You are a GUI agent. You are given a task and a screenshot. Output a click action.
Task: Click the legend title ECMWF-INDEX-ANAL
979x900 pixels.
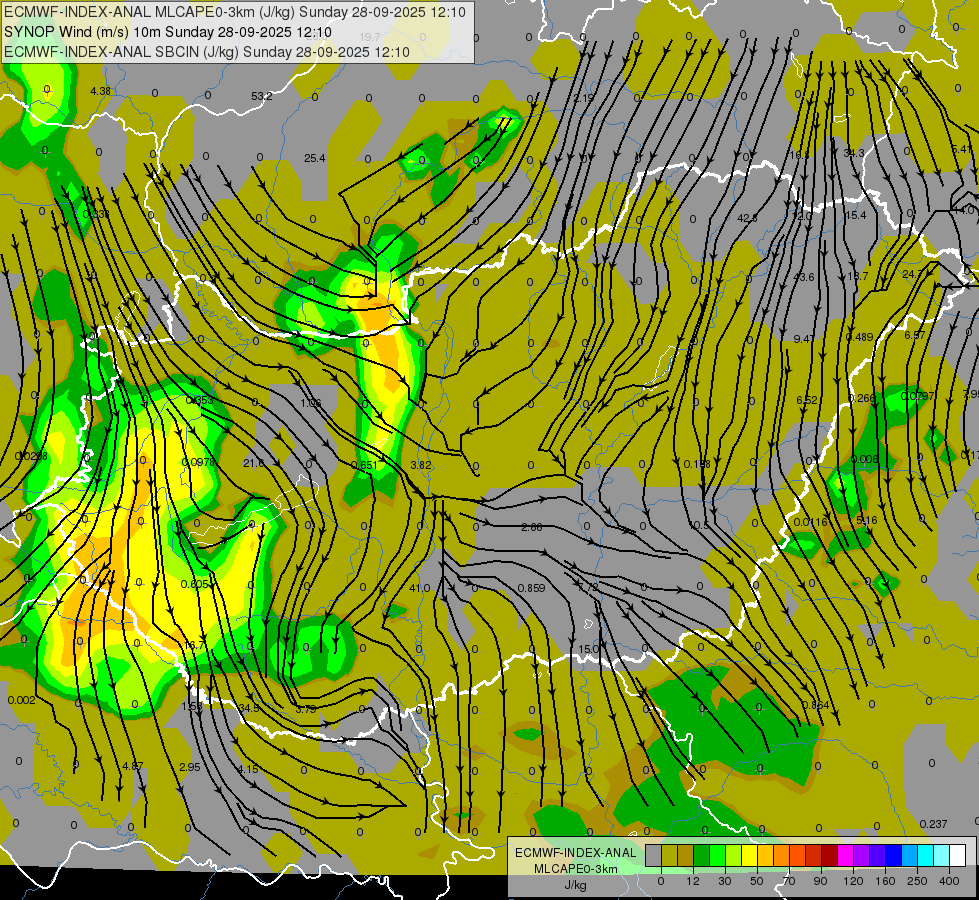pos(576,853)
